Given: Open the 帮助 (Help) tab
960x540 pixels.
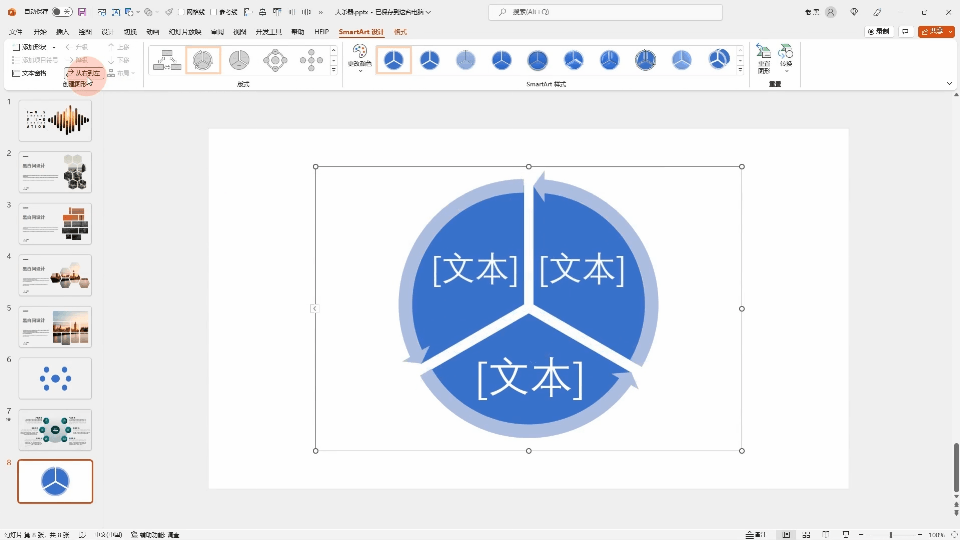Looking at the screenshot, I should click(298, 32).
